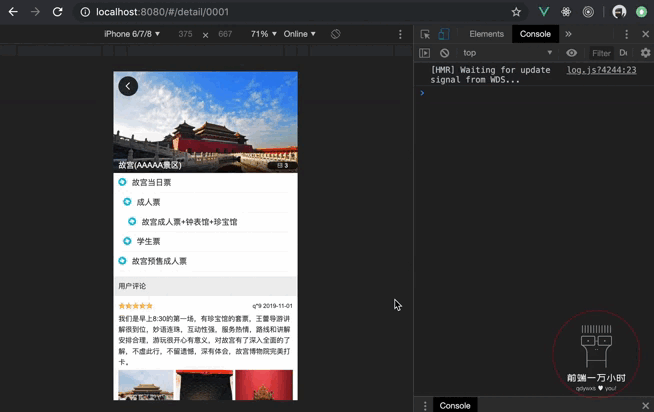Click the image count badge 3
Image resolution: width=654 pixels, height=412 pixels.
tap(282, 166)
